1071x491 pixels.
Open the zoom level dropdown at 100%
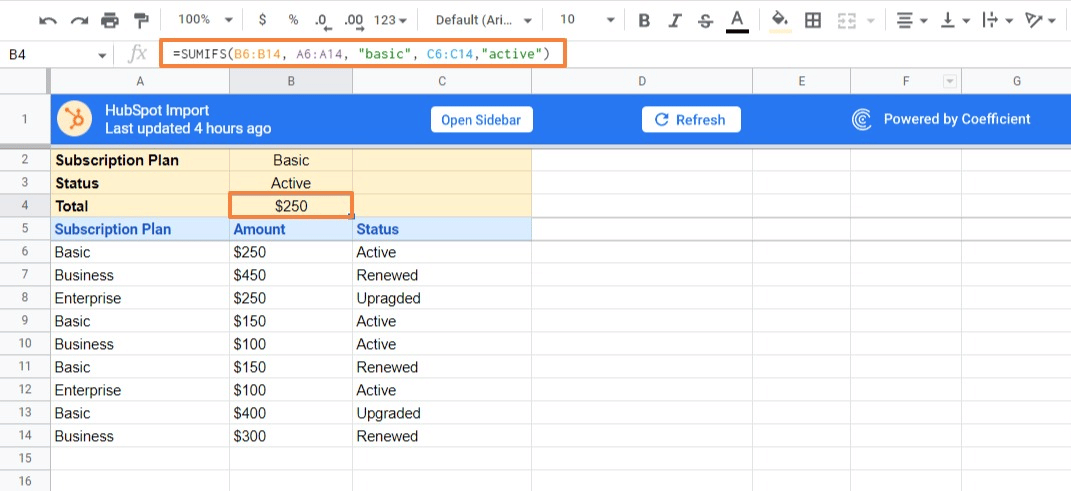coord(206,20)
